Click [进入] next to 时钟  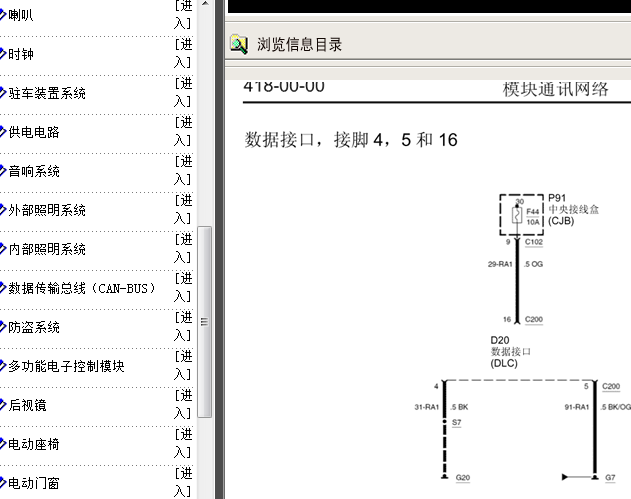(x=183, y=54)
